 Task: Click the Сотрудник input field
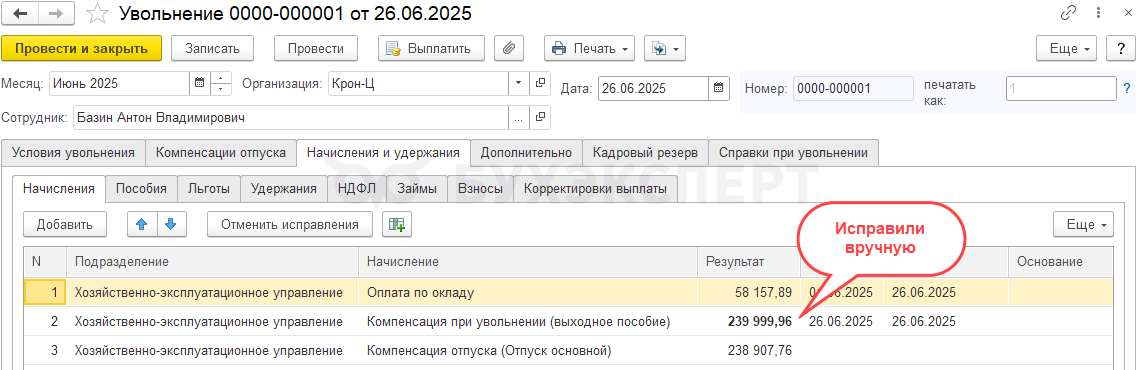coord(290,117)
